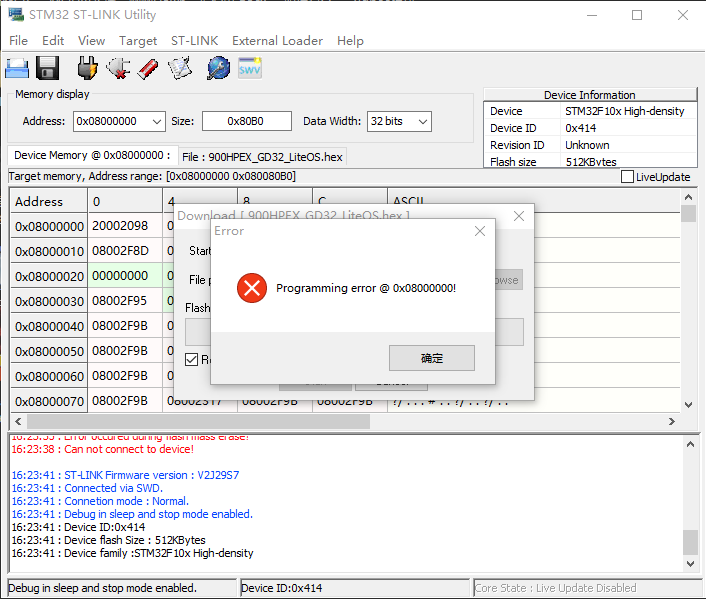
Task: Switch to File 900HPEX_GD32_LiteOS.hex tab
Action: (262, 157)
